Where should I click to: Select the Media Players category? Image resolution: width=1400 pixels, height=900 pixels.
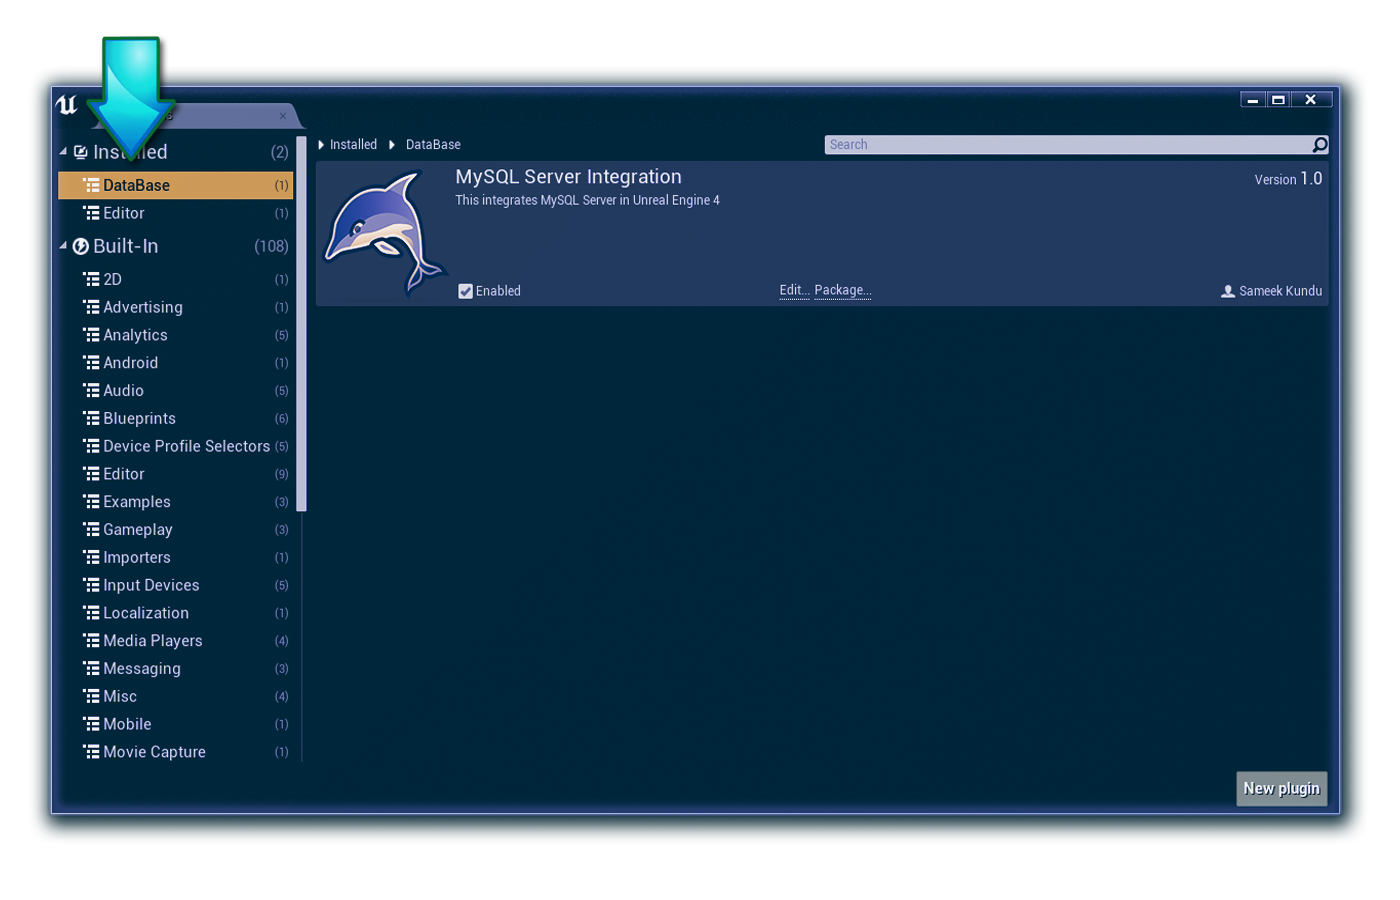(x=176, y=641)
